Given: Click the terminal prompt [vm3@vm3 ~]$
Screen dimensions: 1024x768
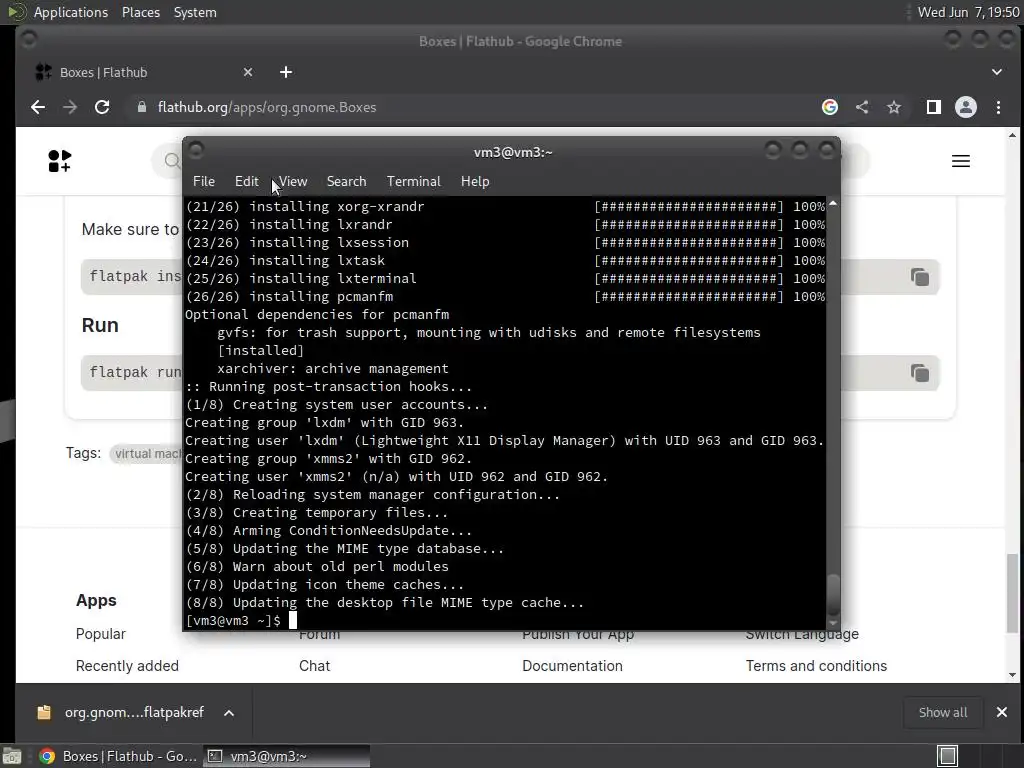Looking at the screenshot, I should coord(233,620).
